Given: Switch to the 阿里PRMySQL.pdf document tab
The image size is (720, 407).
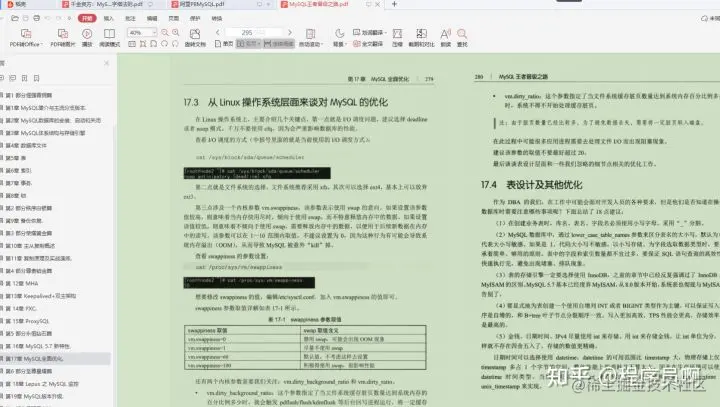Looking at the screenshot, I should point(219,4).
